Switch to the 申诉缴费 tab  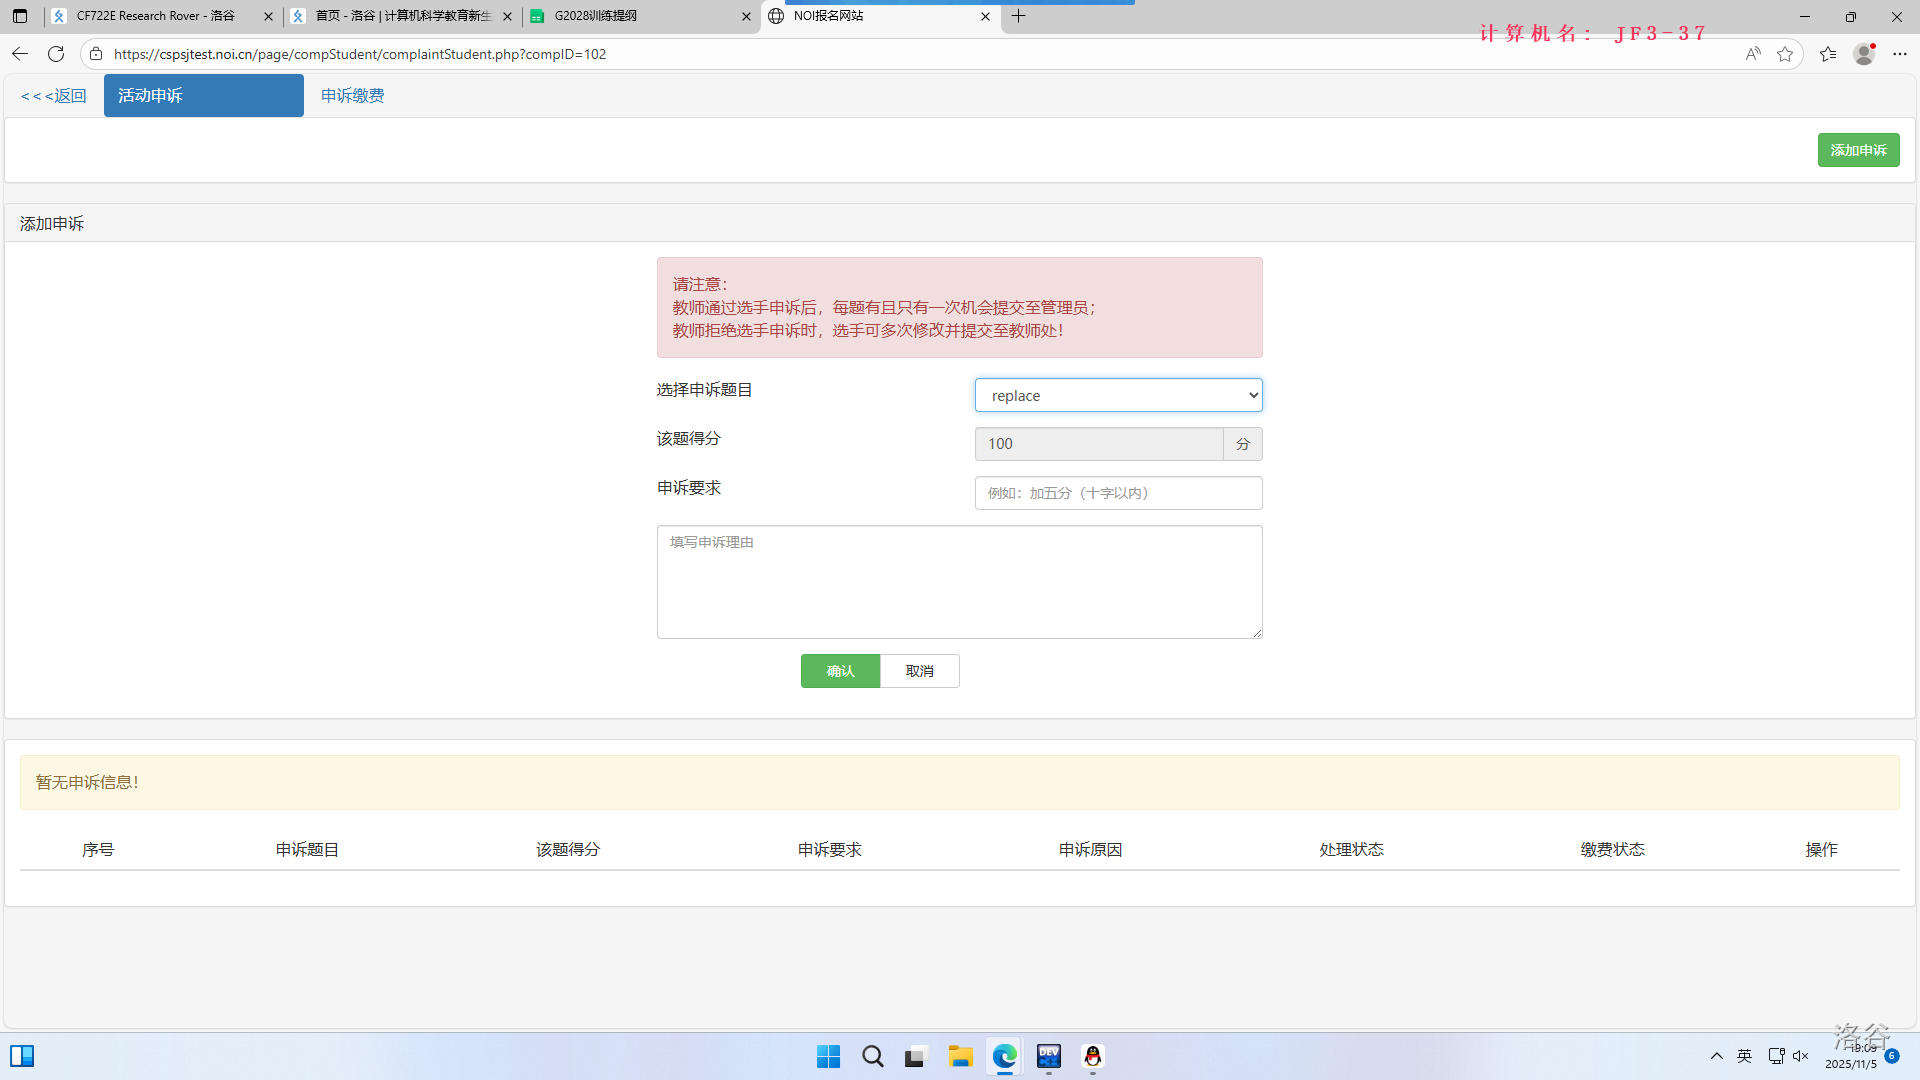pyautogui.click(x=352, y=96)
